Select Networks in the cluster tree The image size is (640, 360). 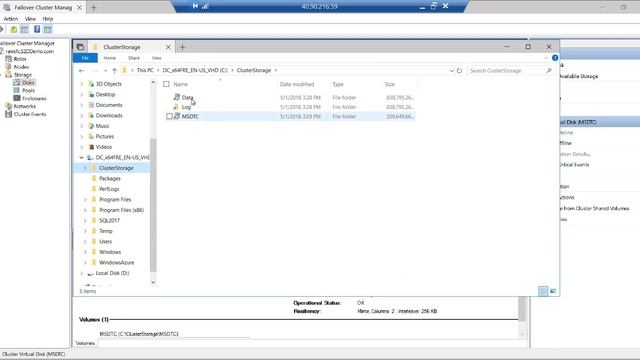24,106
